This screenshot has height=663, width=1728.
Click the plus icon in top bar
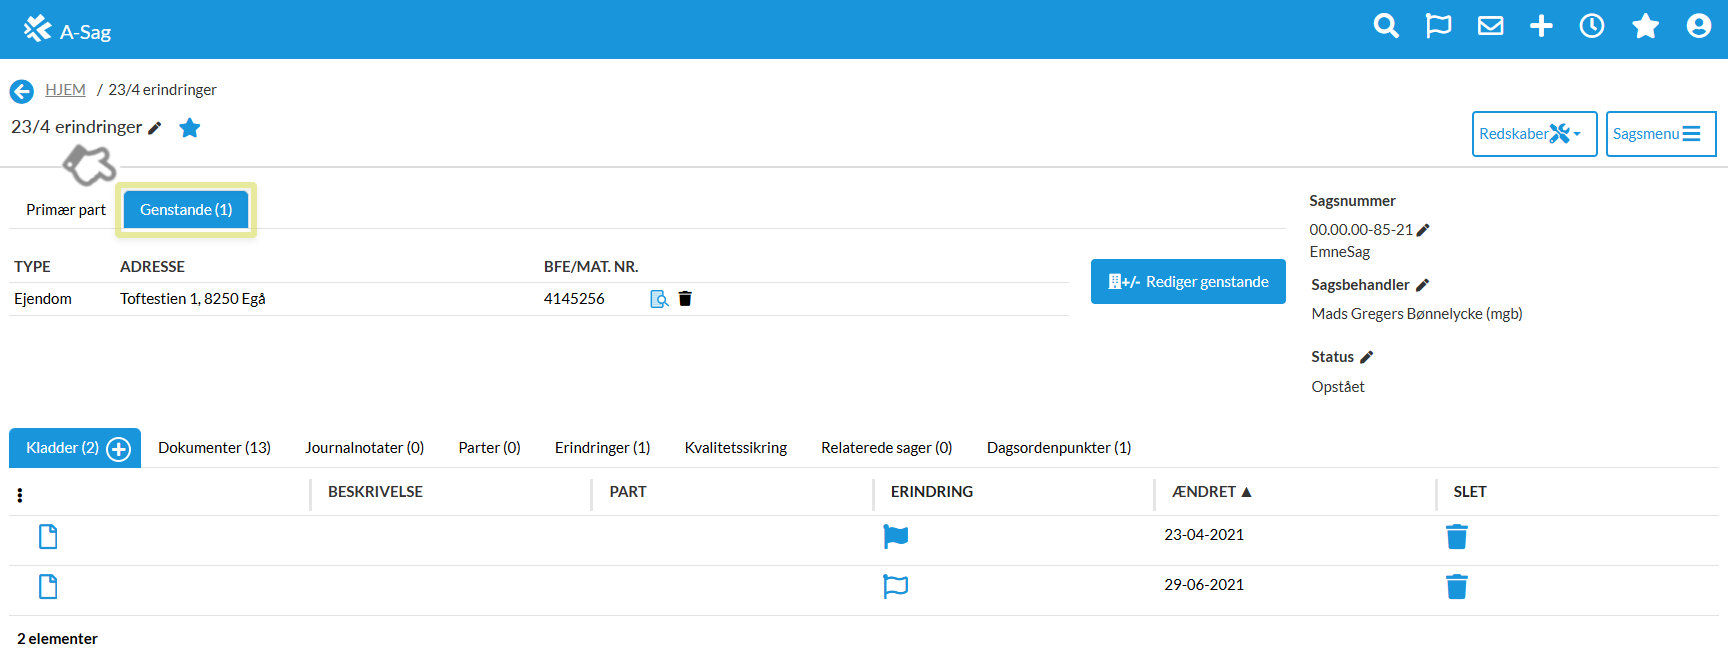pyautogui.click(x=1541, y=26)
